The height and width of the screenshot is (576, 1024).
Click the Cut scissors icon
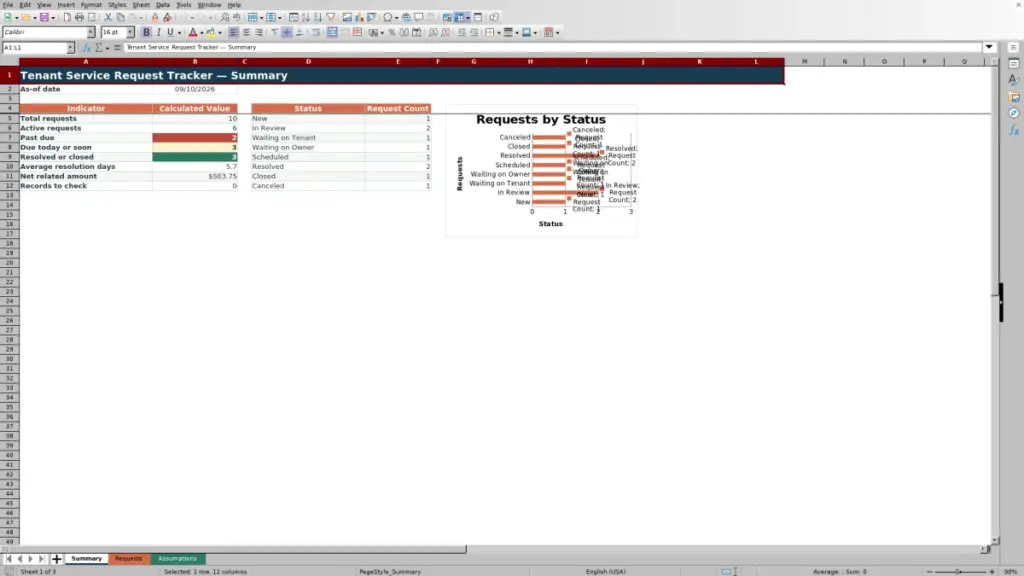108,17
